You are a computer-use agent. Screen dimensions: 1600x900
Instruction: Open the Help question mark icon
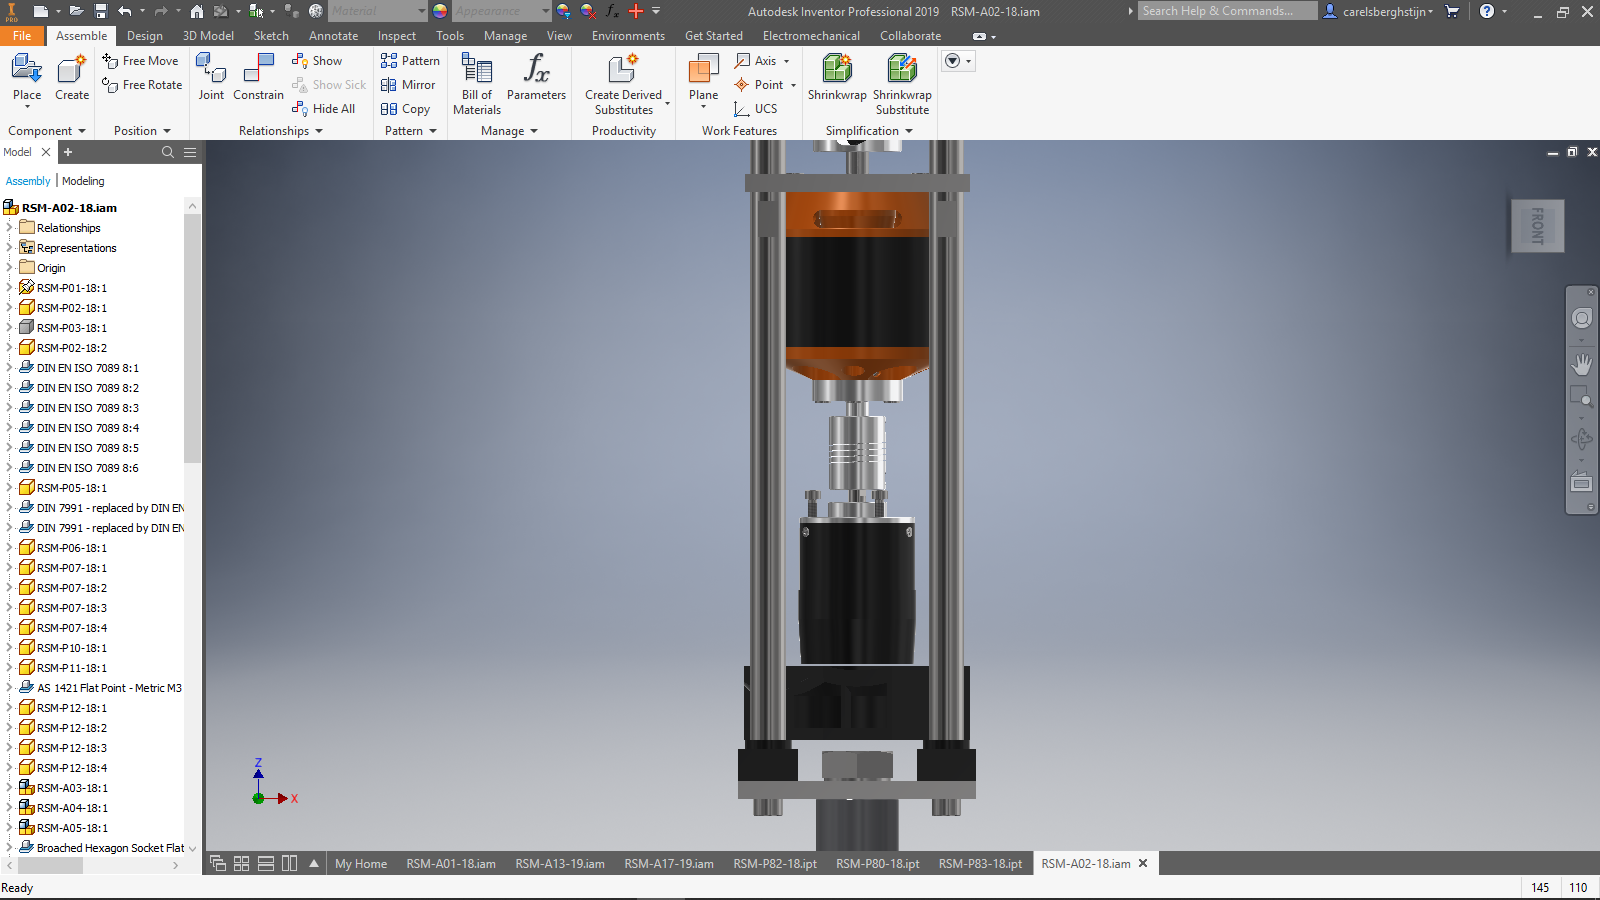coord(1487,11)
